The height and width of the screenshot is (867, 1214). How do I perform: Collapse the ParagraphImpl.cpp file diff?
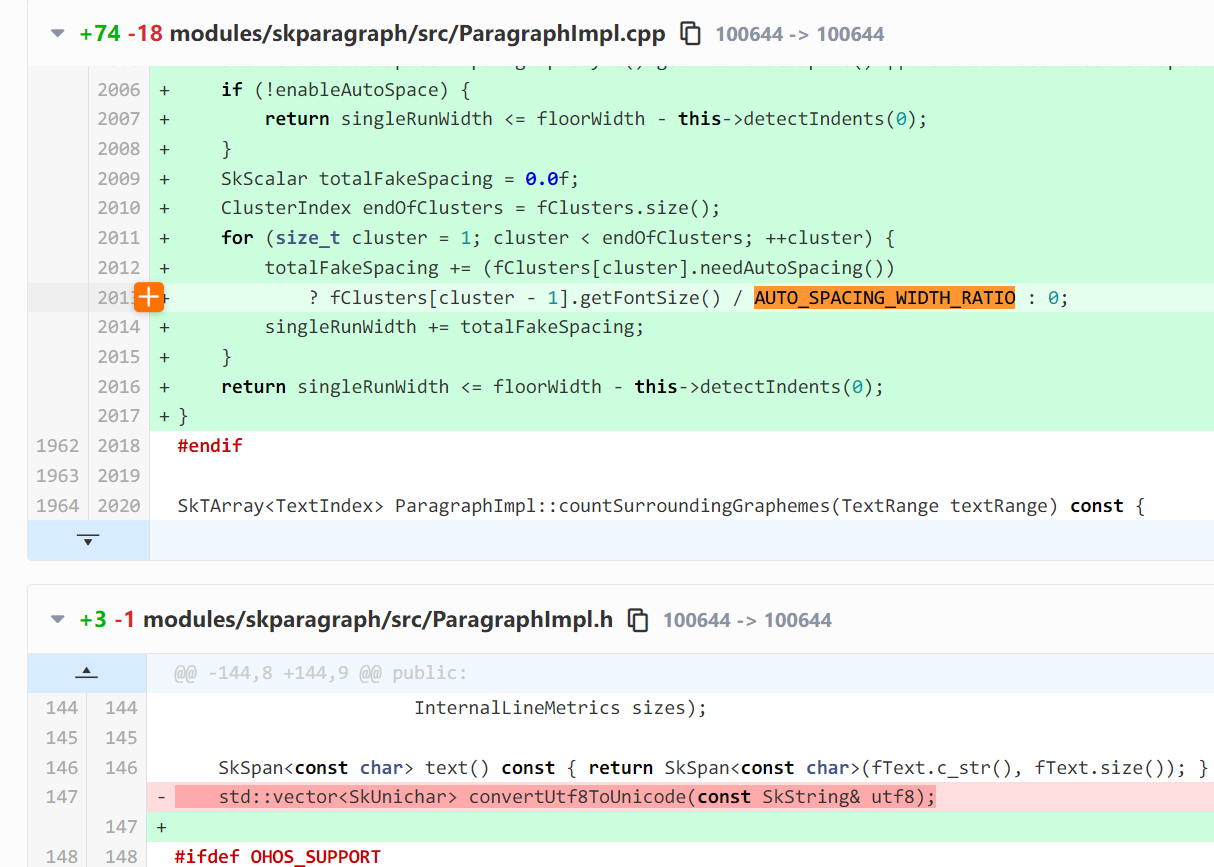click(x=57, y=34)
